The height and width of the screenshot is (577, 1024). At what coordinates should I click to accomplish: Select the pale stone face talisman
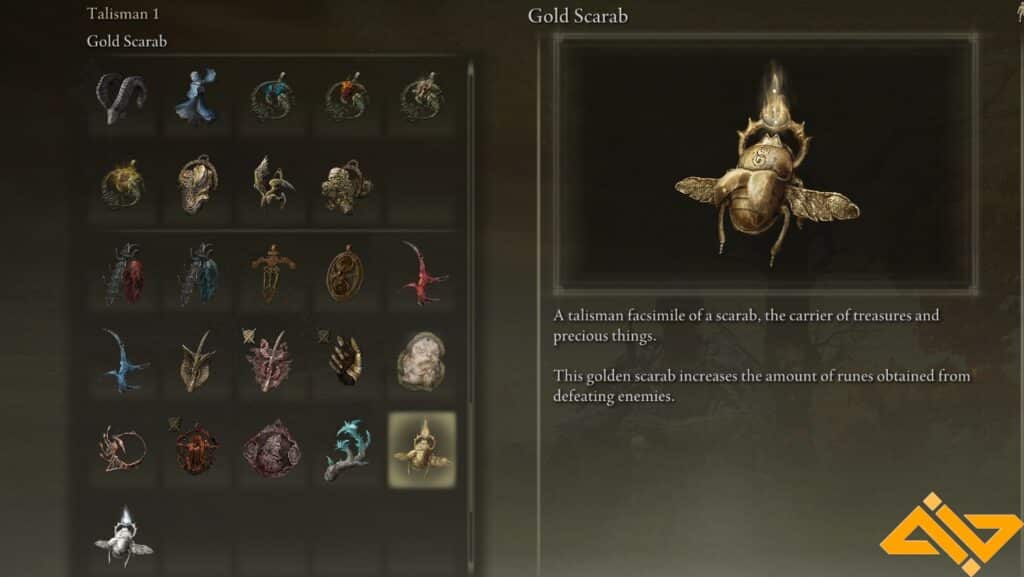pyautogui.click(x=422, y=361)
